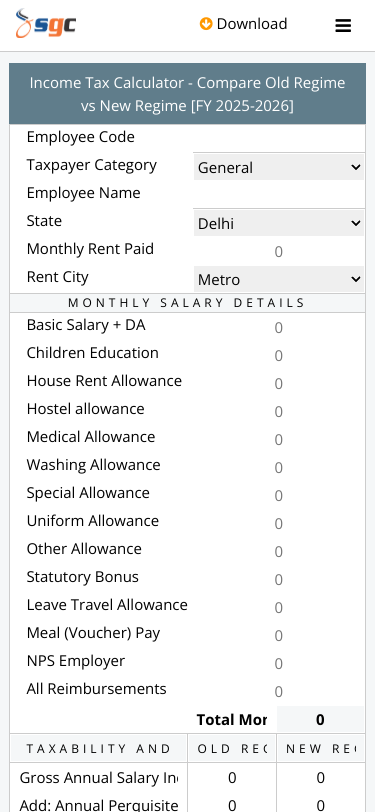375x812 pixels.
Task: Open the Rent City dropdown
Action: (279, 280)
